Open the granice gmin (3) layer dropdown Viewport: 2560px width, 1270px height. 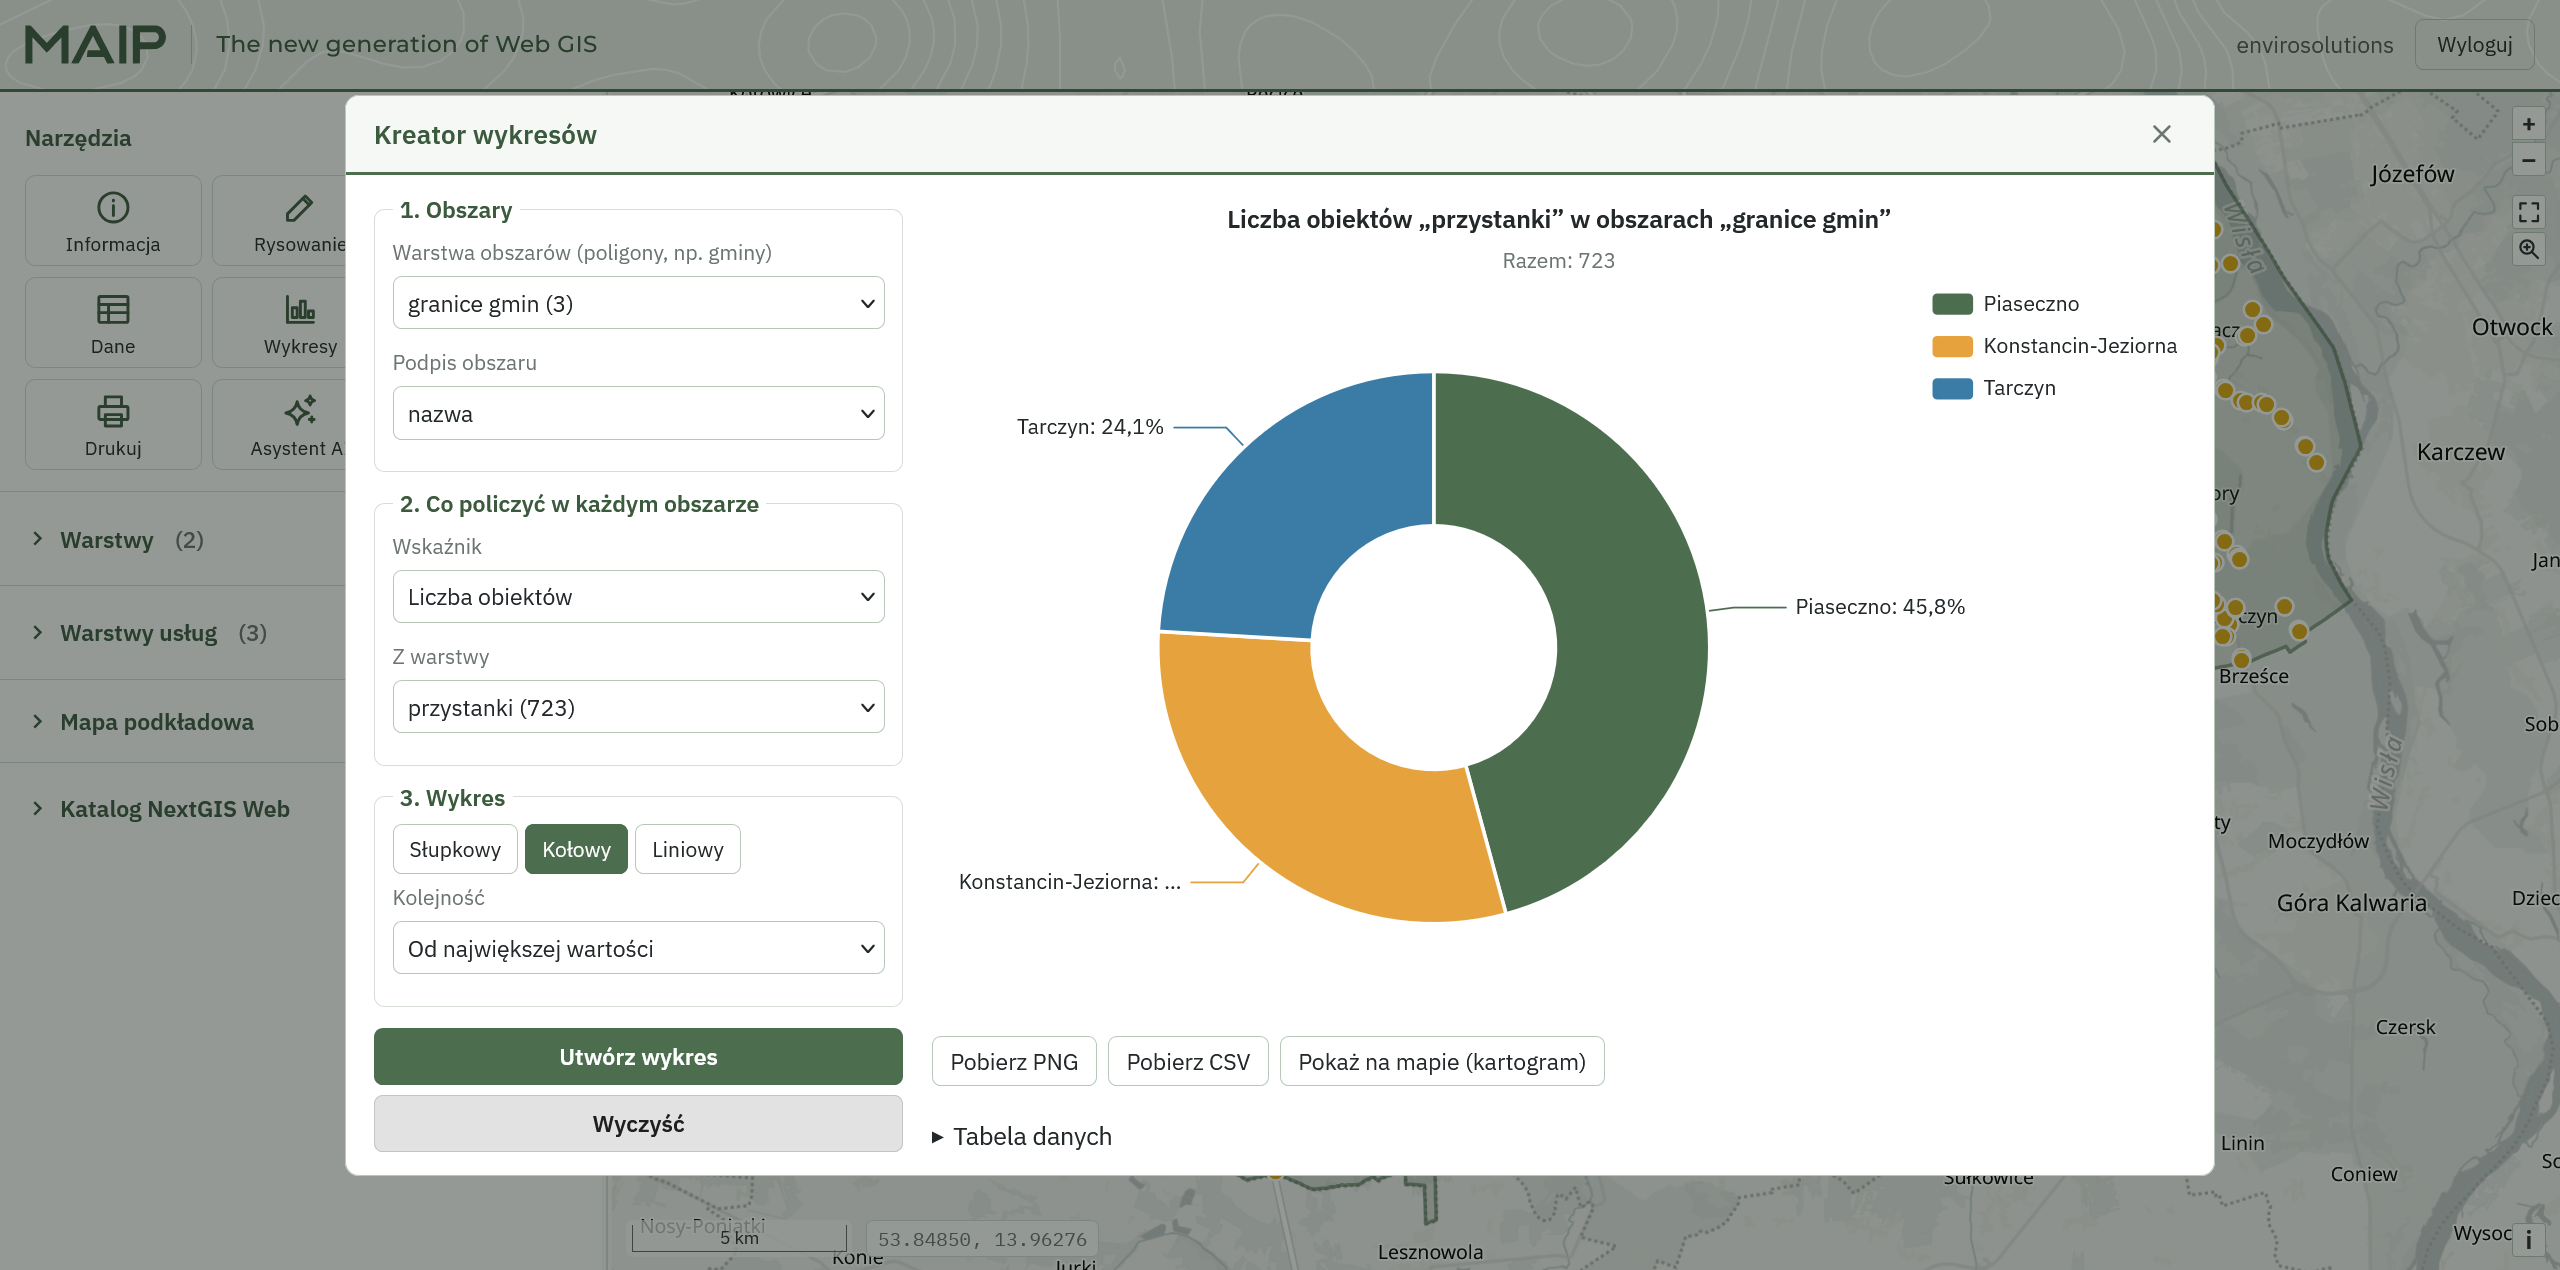click(639, 303)
